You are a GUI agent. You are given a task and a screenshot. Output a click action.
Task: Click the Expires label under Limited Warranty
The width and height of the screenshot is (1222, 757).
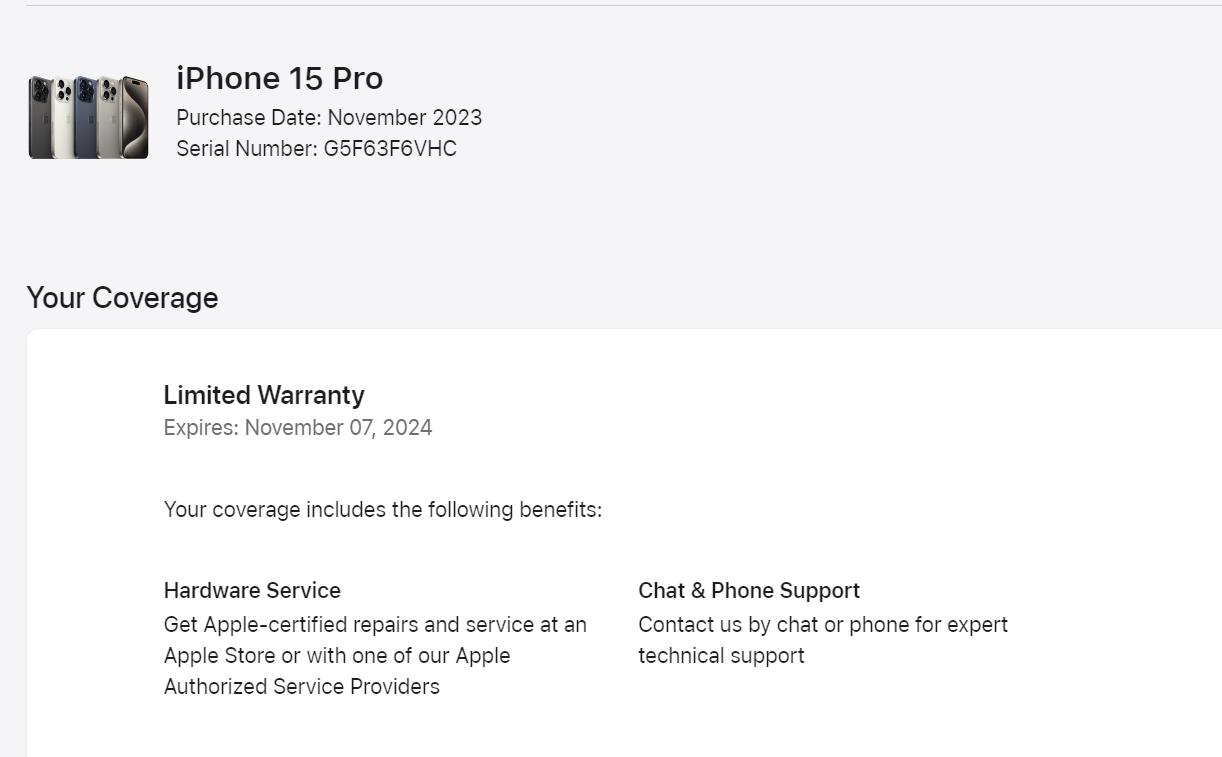[201, 428]
